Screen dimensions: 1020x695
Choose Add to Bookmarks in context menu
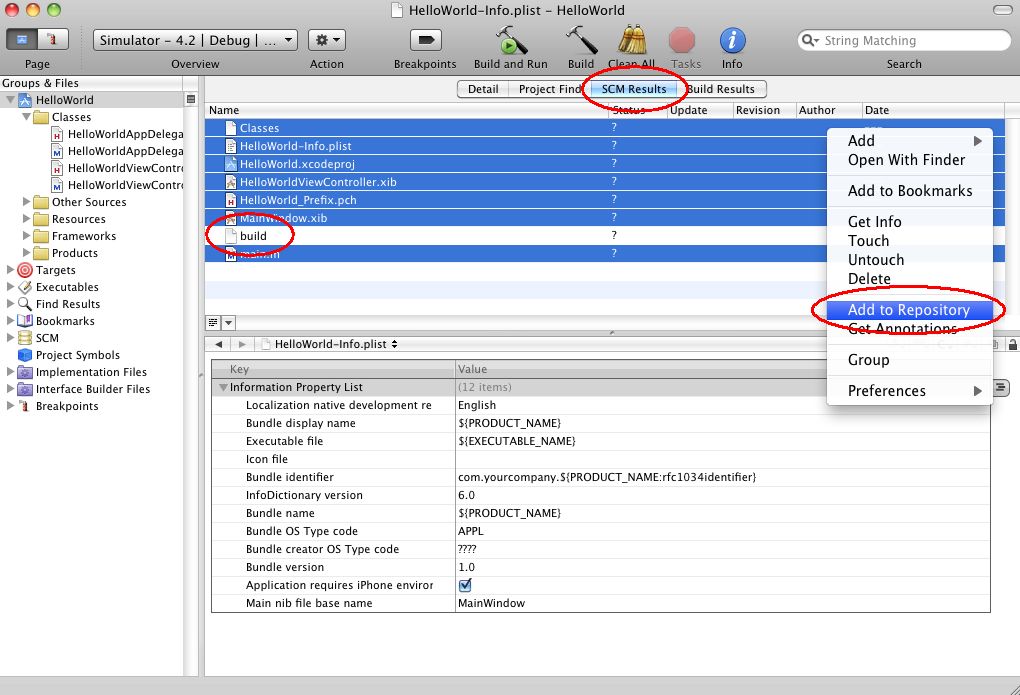tap(909, 191)
